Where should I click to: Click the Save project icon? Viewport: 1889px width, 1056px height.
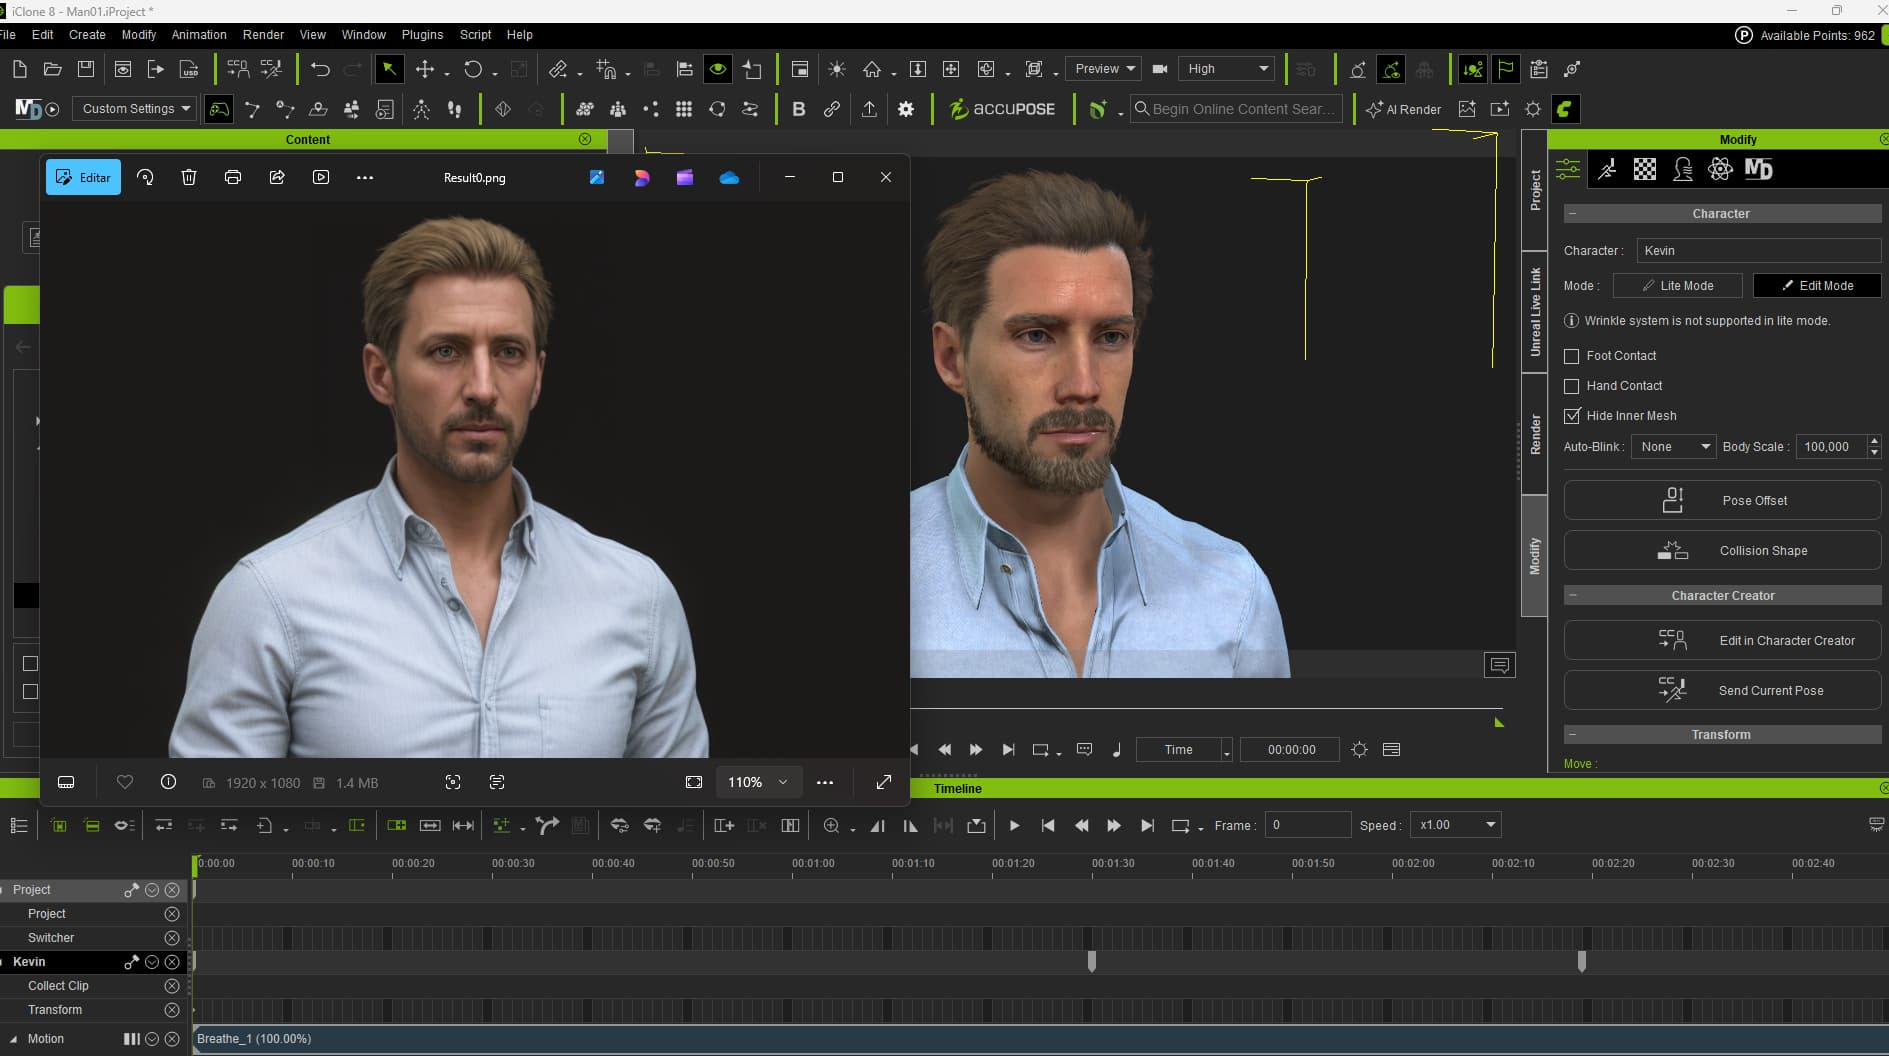tap(86, 69)
